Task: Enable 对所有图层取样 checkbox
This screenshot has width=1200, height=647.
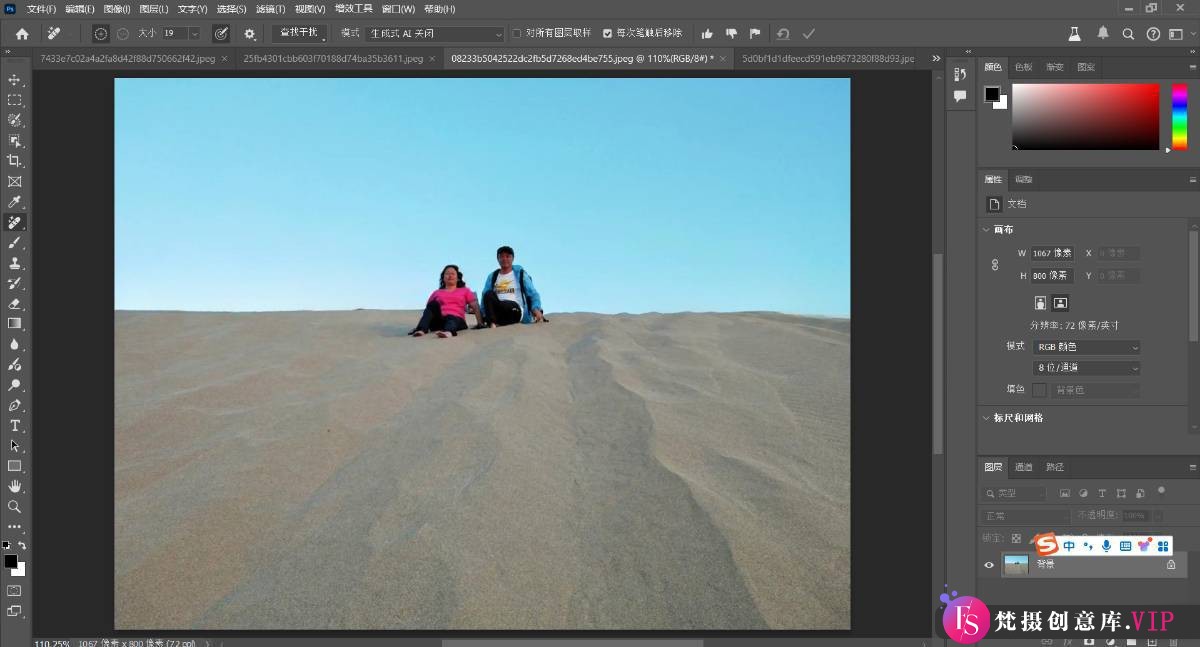Action: tap(516, 33)
